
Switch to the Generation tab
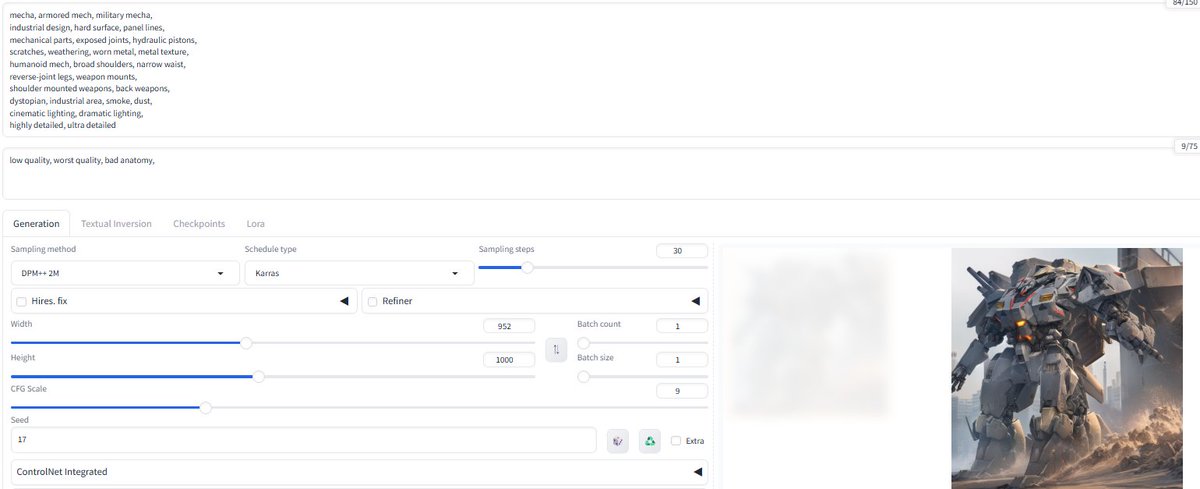pos(36,224)
